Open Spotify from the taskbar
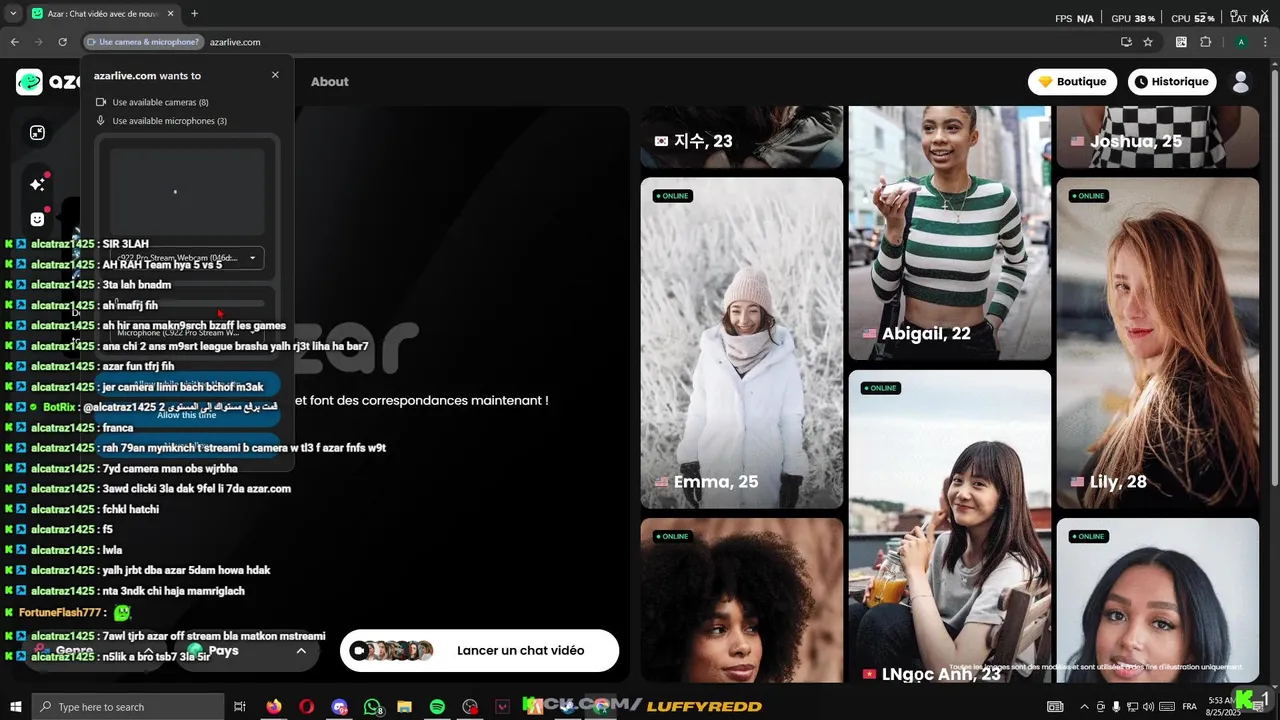 click(x=437, y=707)
